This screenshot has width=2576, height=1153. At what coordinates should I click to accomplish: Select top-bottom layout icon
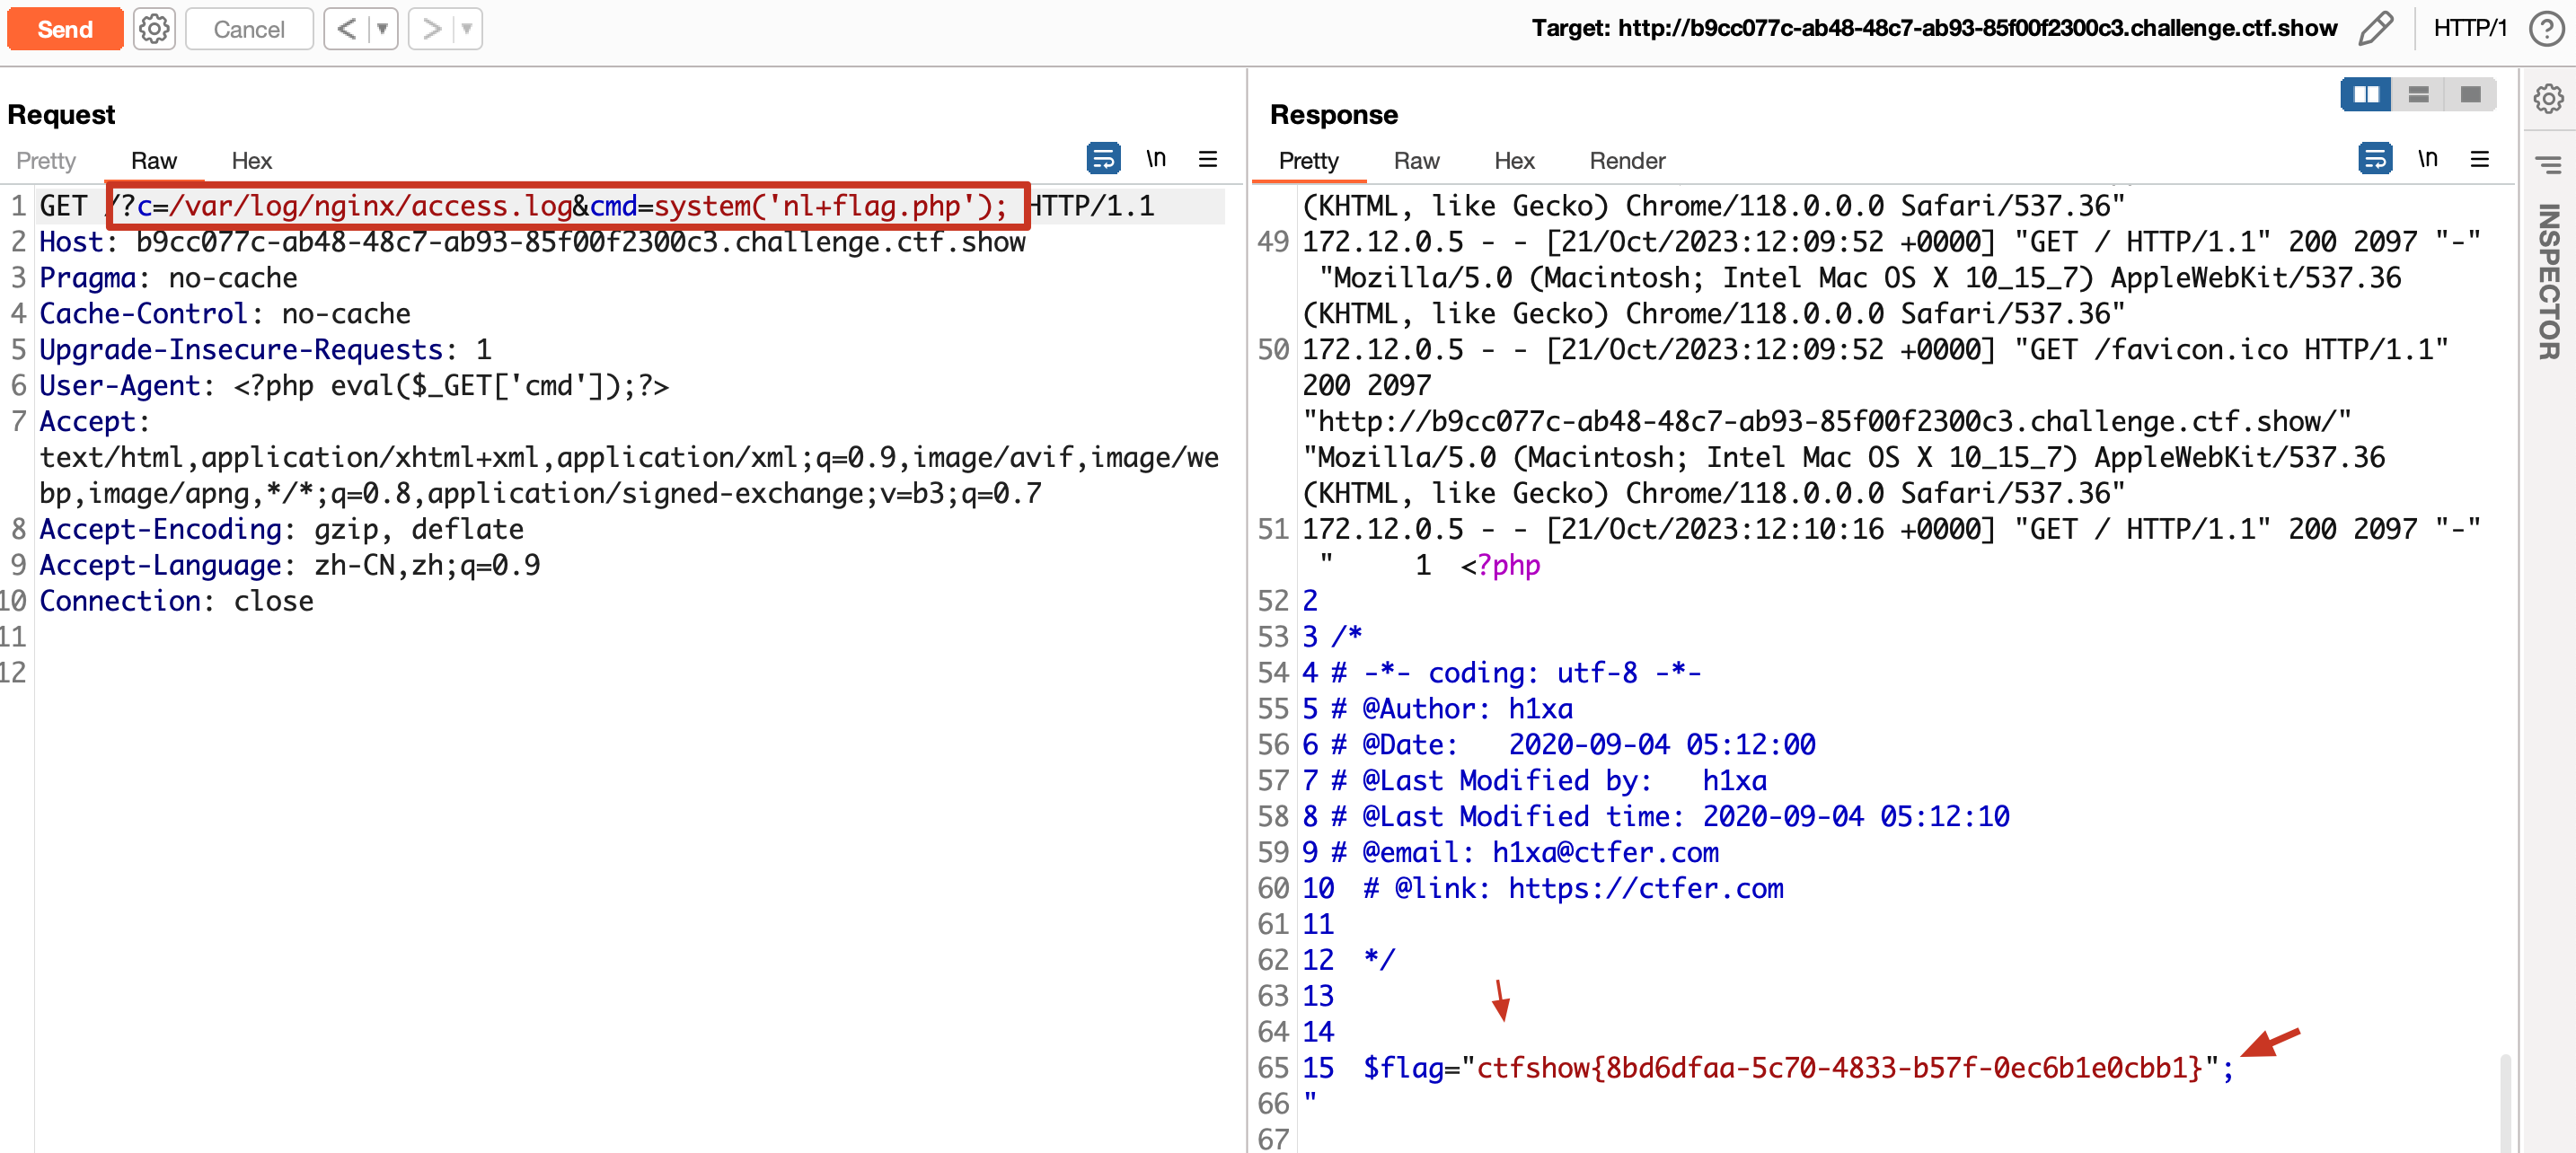[2418, 94]
